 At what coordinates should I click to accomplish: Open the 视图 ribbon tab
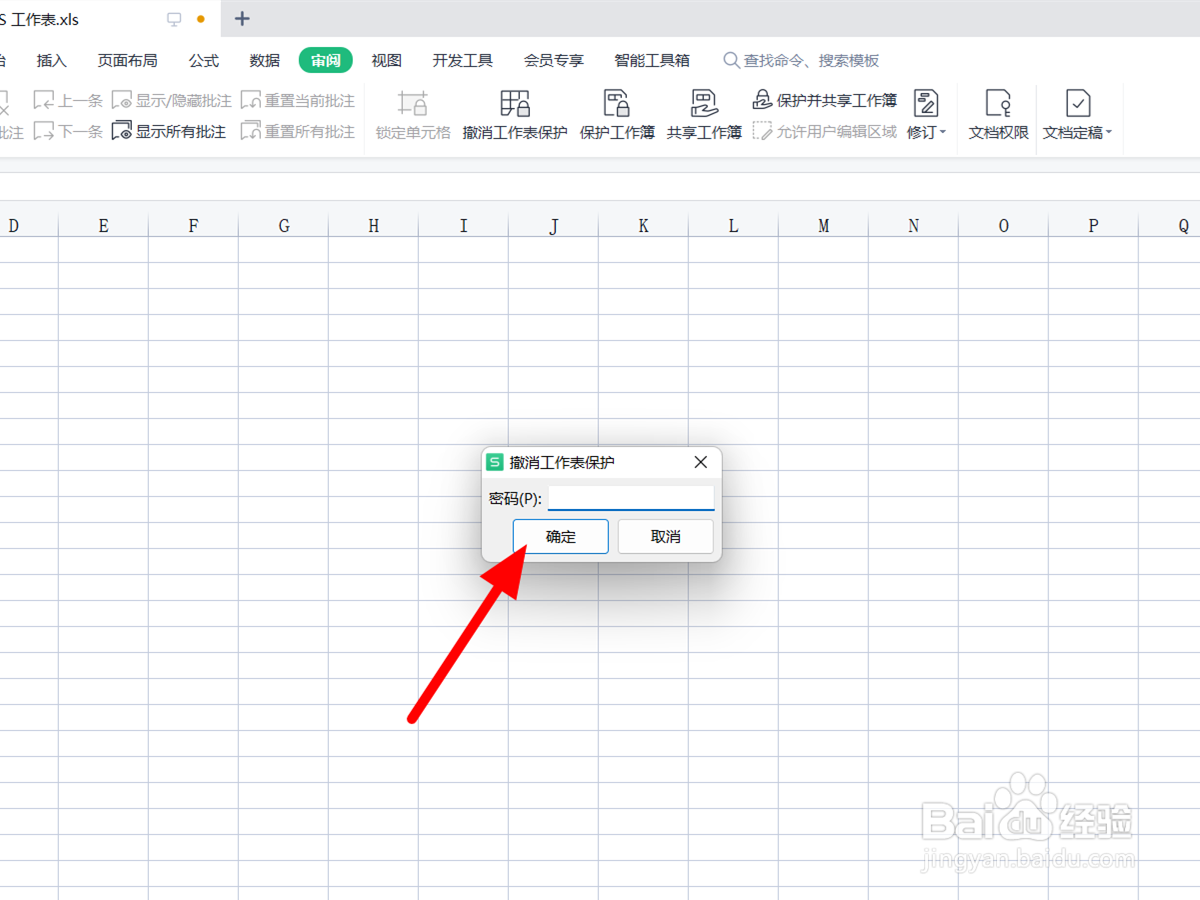387,60
